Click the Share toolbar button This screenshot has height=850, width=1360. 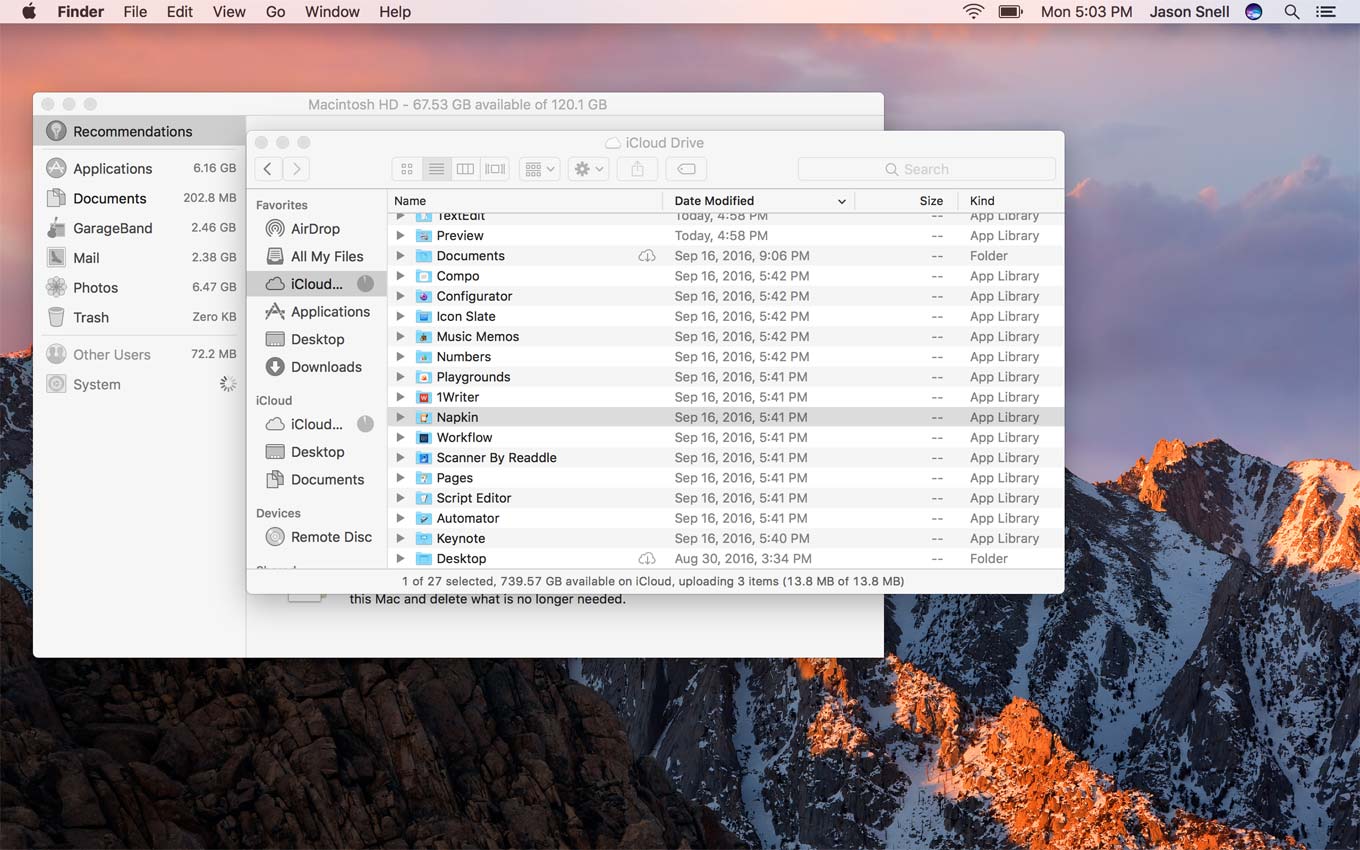(637, 169)
